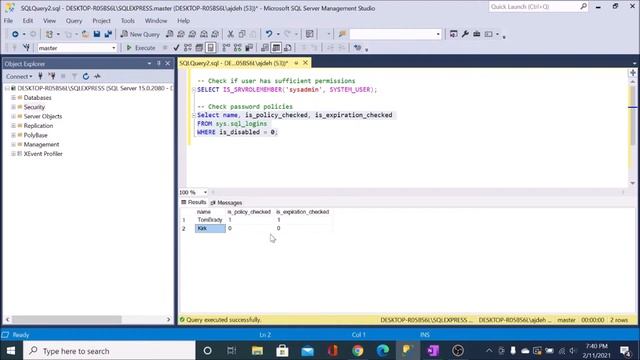
Task: Click the Execute button
Action: [141, 48]
